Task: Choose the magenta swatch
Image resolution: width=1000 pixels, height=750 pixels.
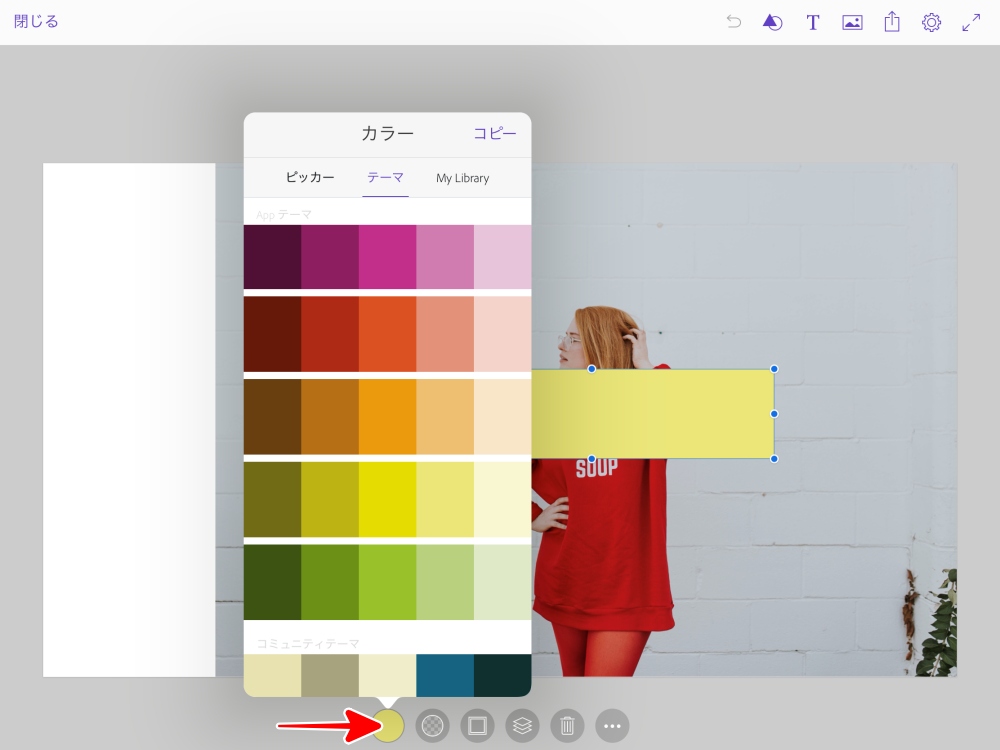Action: tap(388, 257)
